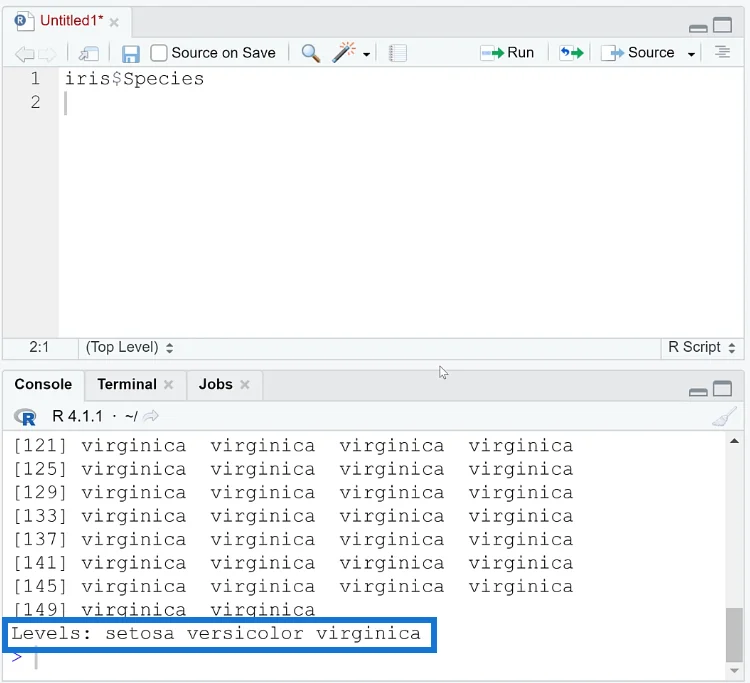View current working directory arrow icon
750x683 pixels.
[151, 416]
